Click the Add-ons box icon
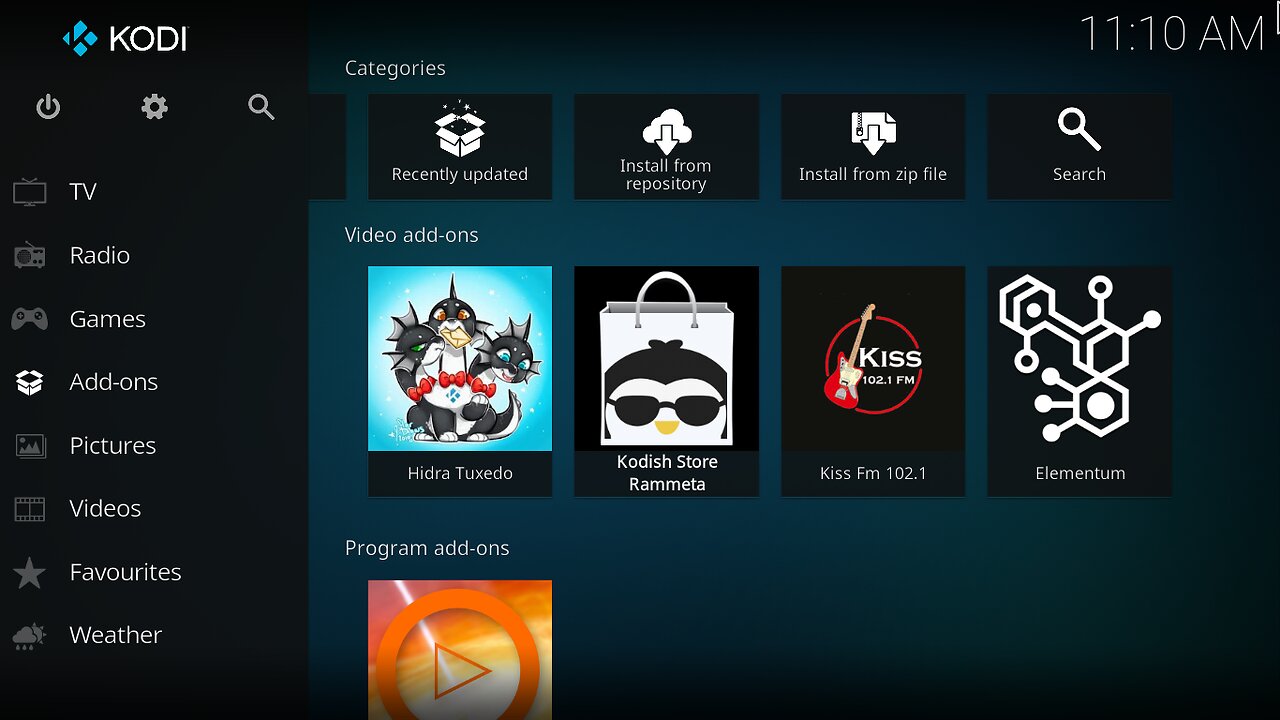1280x720 pixels. (x=30, y=382)
